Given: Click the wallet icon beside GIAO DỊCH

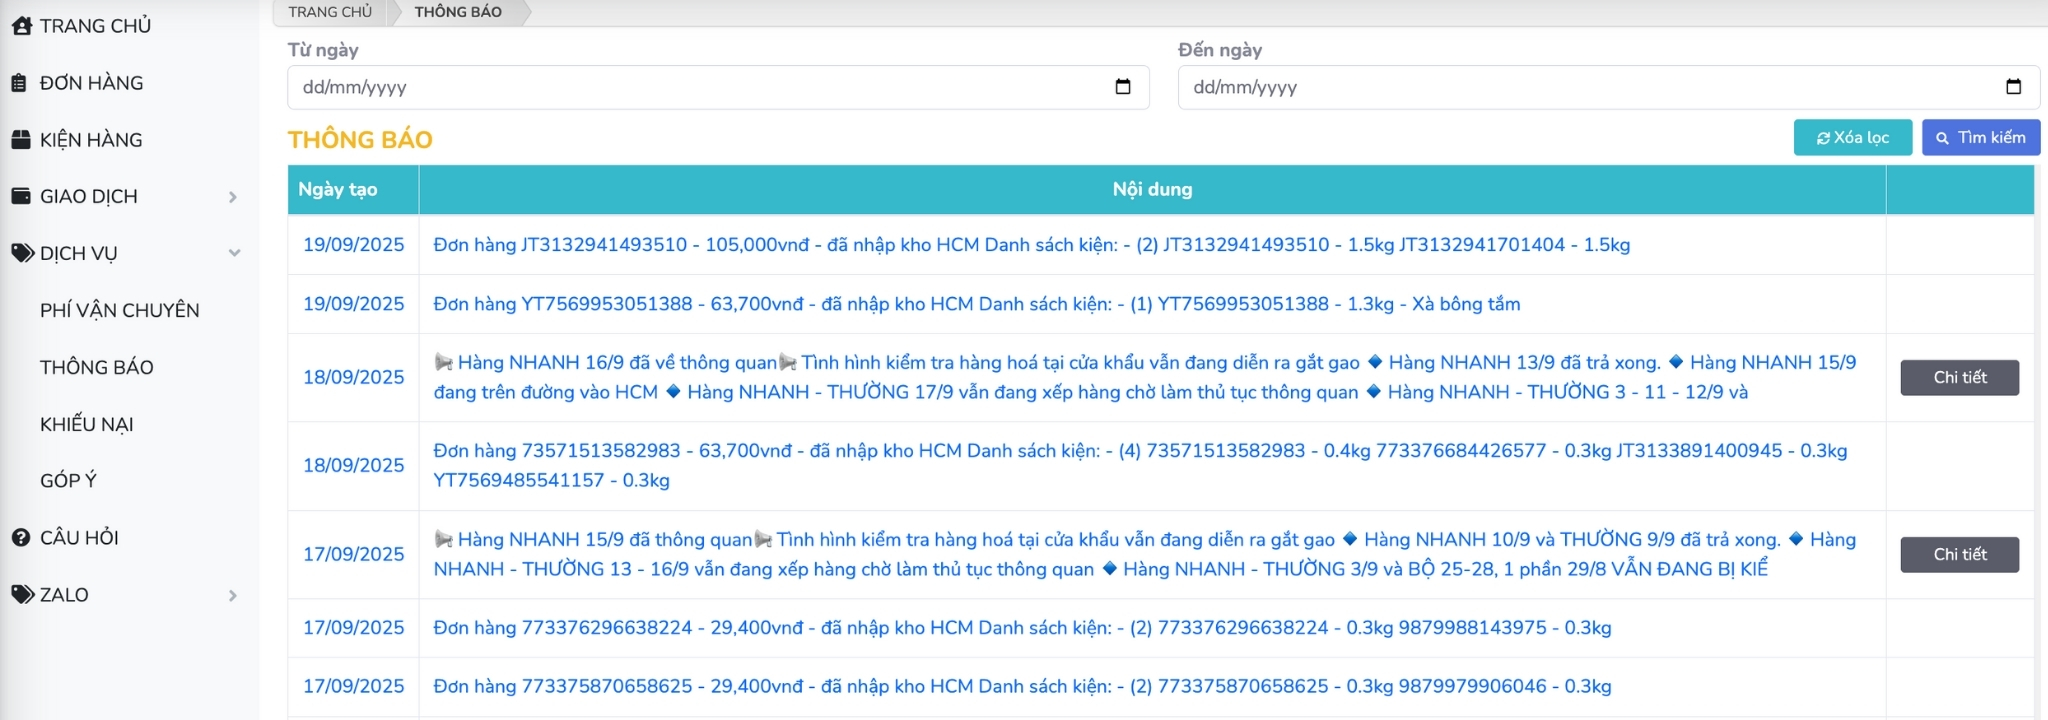Looking at the screenshot, I should 21,196.
